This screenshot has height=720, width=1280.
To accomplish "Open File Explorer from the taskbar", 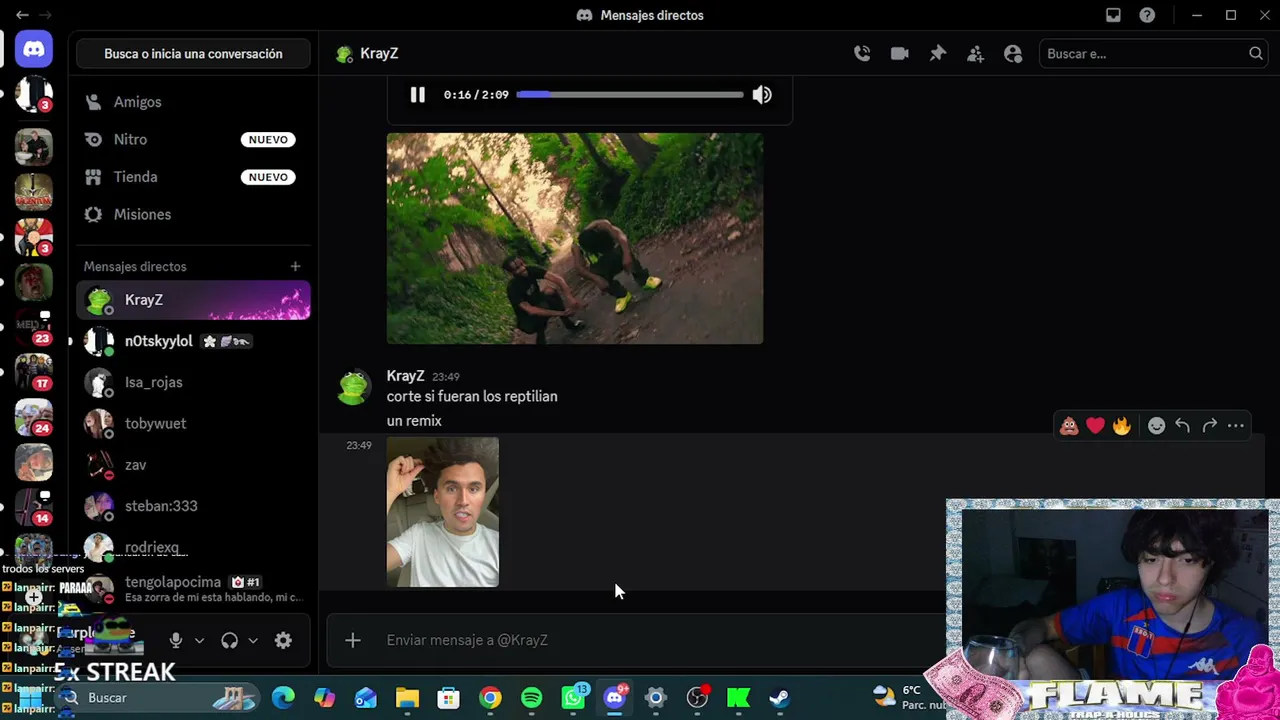I will 407,698.
